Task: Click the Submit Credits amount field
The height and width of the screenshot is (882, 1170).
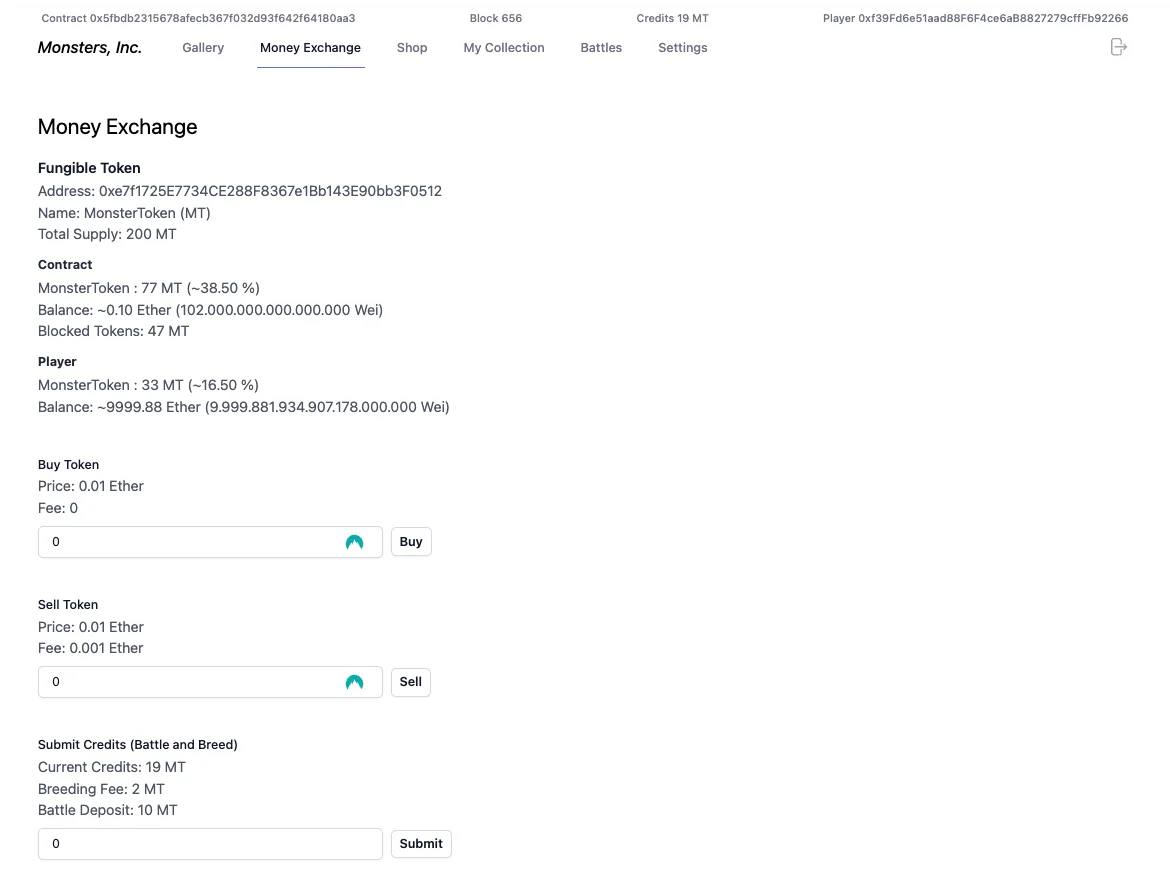Action: click(210, 844)
